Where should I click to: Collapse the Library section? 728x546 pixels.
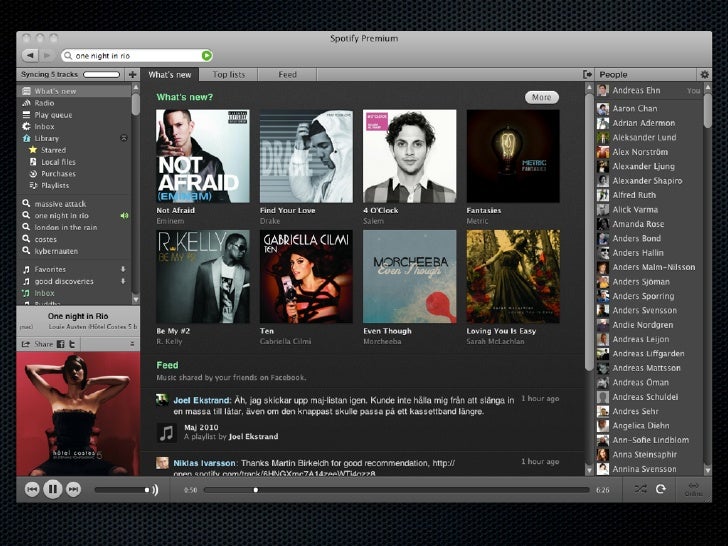pyautogui.click(x=124, y=138)
